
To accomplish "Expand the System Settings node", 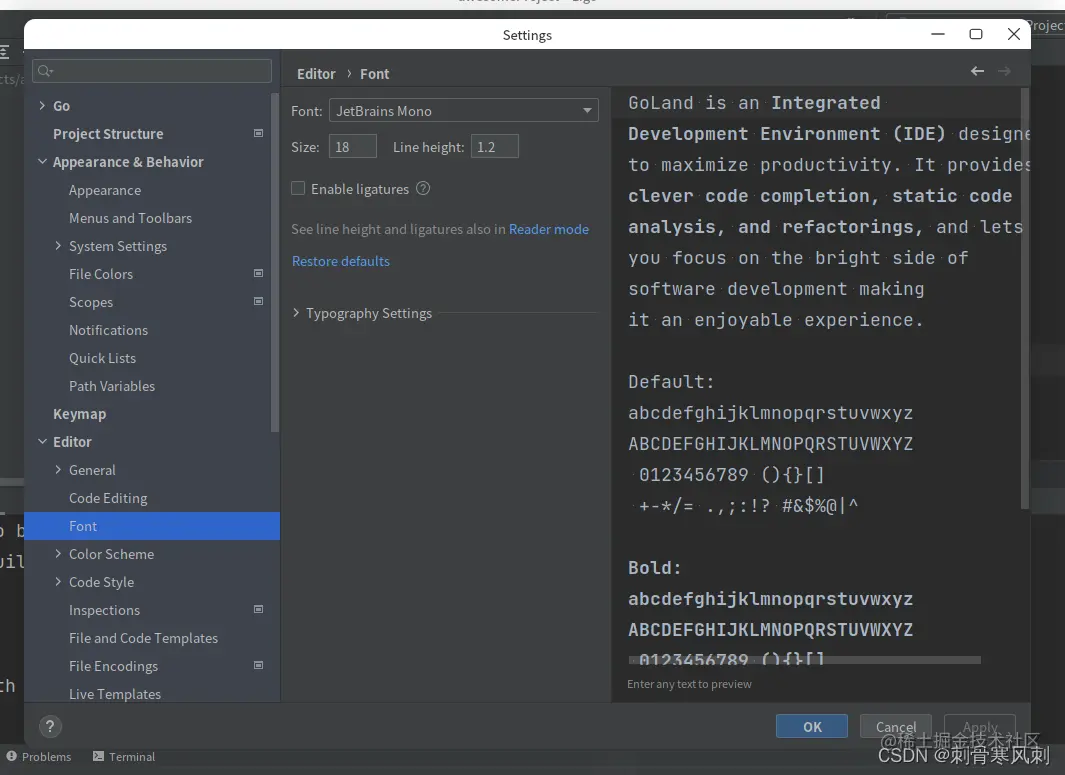I will pyautogui.click(x=58, y=245).
